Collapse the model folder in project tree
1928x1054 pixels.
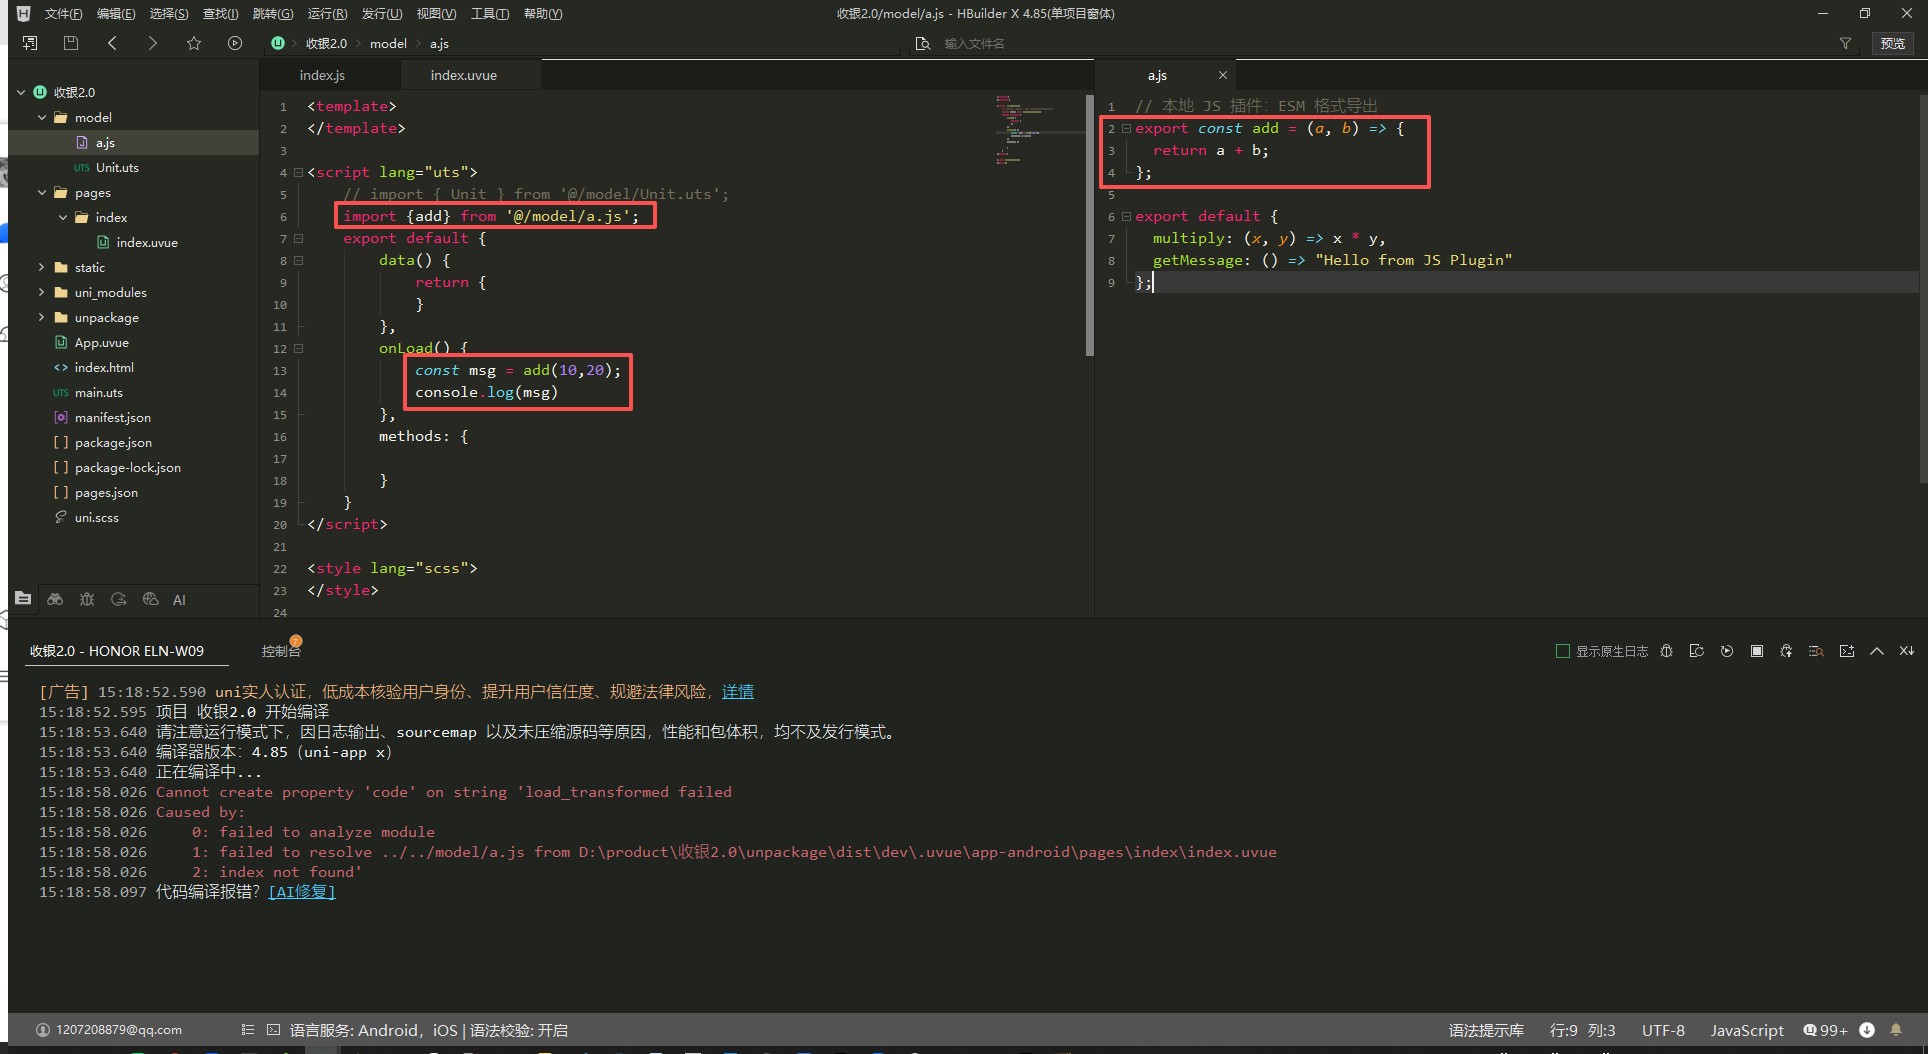coord(42,117)
